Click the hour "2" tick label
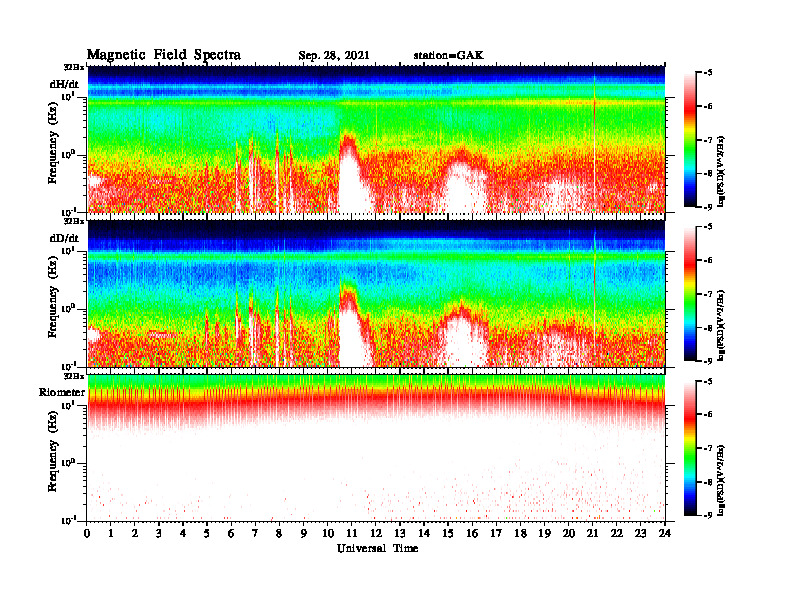Viewport: 792px width, 612px height. (135, 534)
